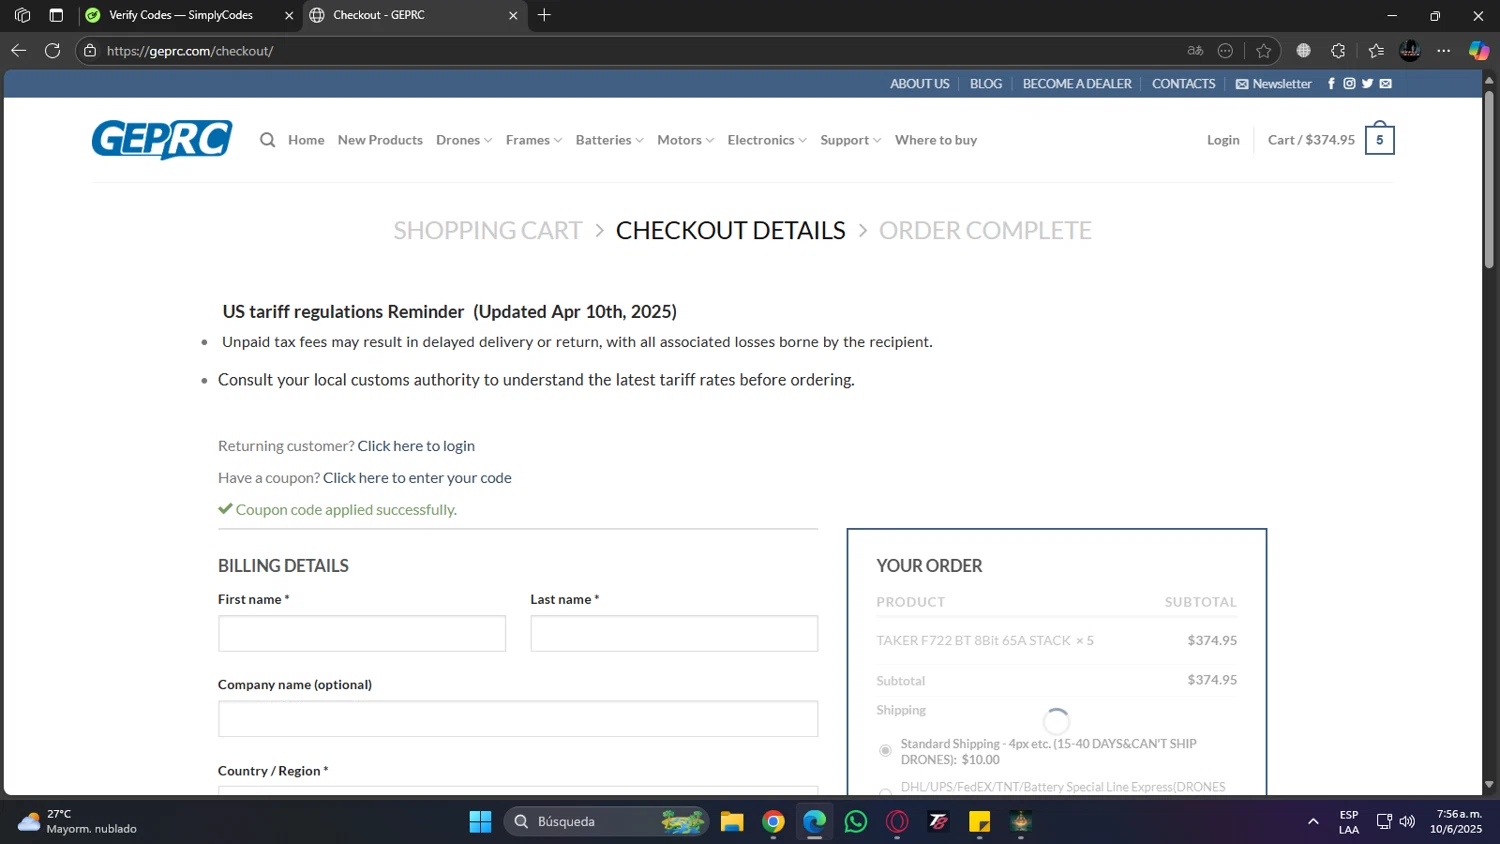Image resolution: width=1500 pixels, height=844 pixels.
Task: Launch File Explorer from taskbar
Action: coord(732,822)
